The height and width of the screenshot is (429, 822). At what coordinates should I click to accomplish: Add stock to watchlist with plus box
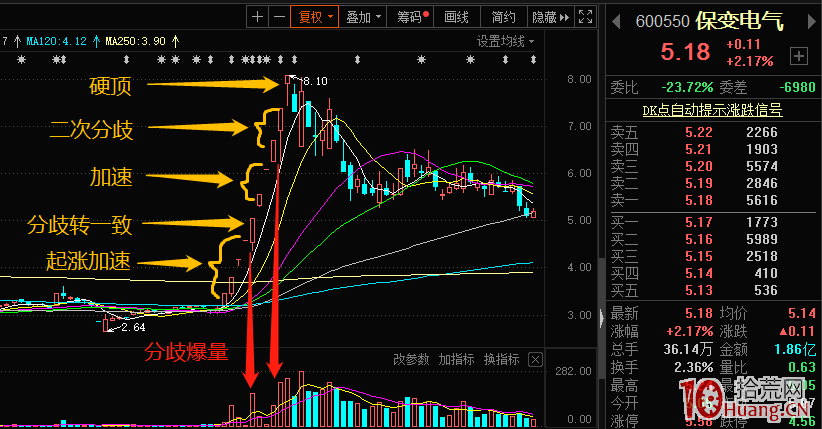click(799, 56)
